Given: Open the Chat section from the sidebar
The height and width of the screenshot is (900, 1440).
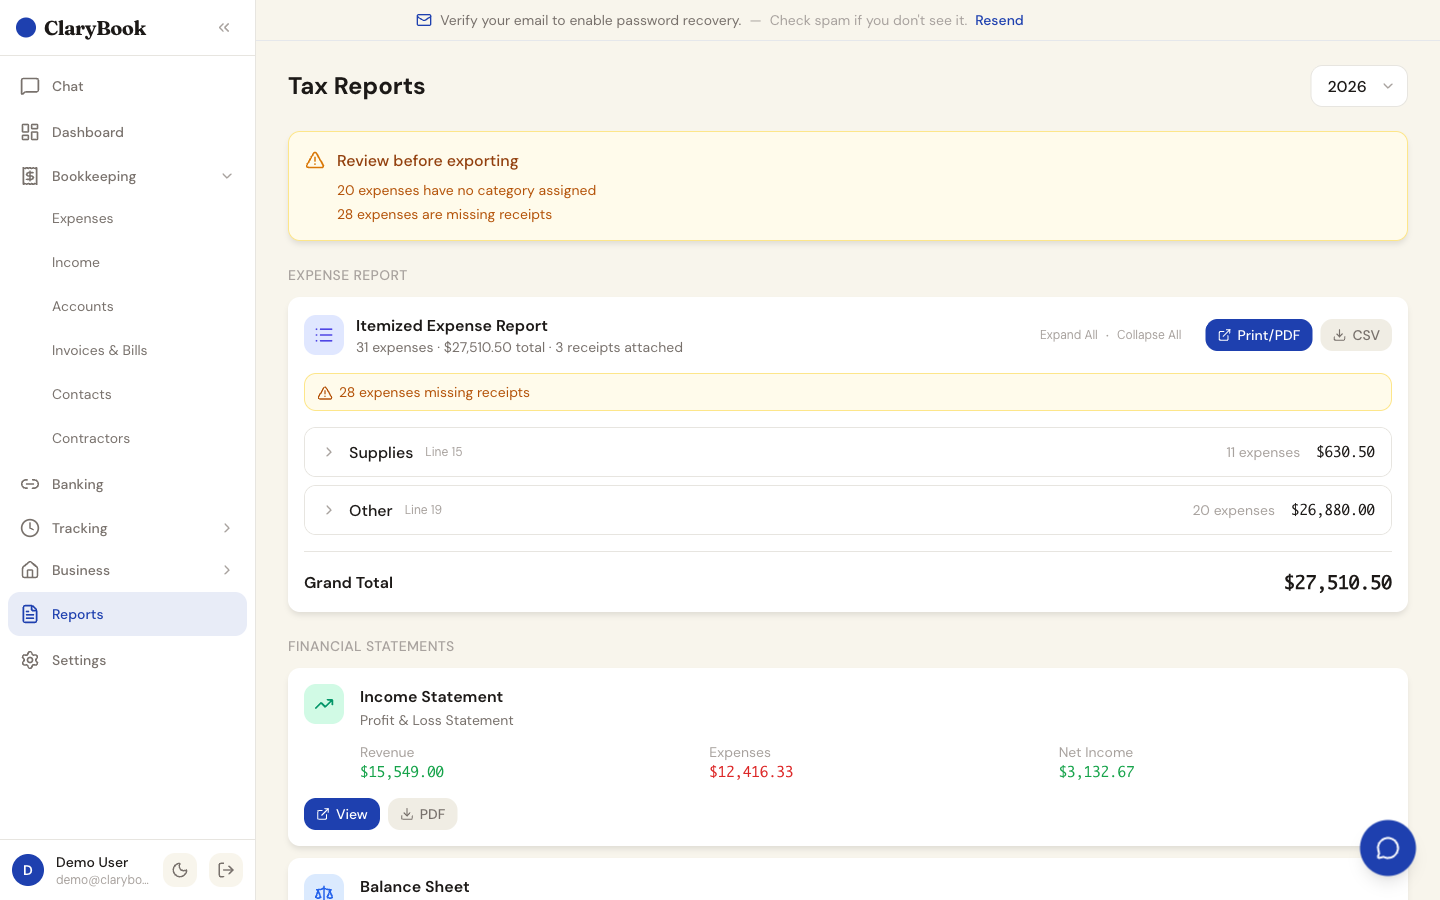Looking at the screenshot, I should (x=67, y=86).
